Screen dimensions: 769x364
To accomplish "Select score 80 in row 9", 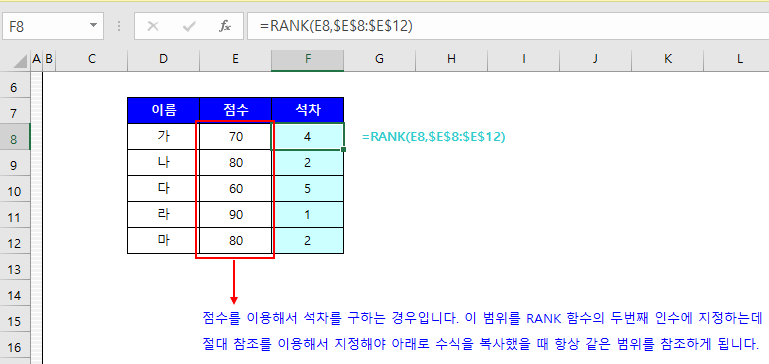I will click(235, 162).
